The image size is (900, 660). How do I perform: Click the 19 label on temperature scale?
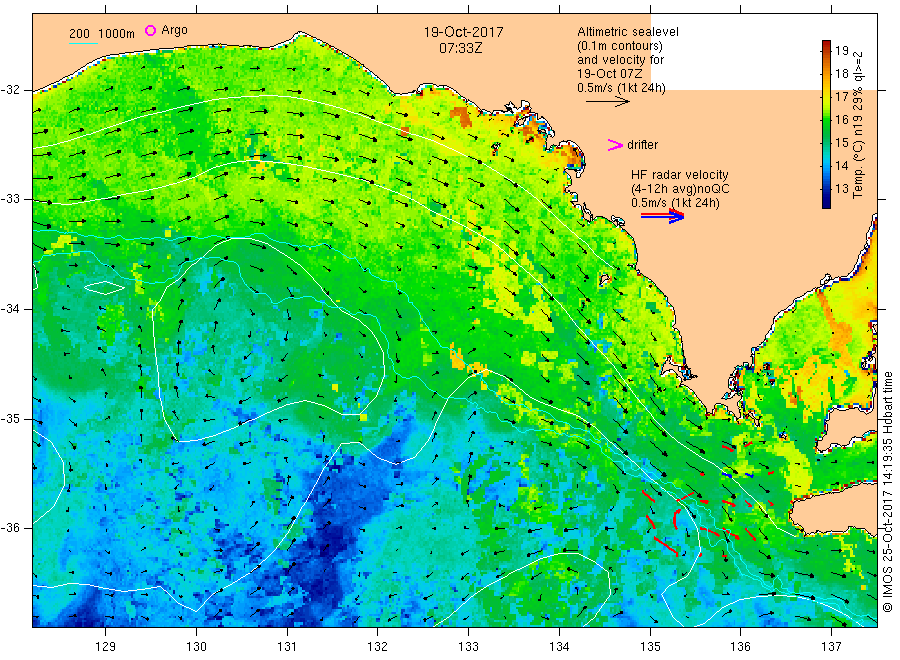coord(841,51)
